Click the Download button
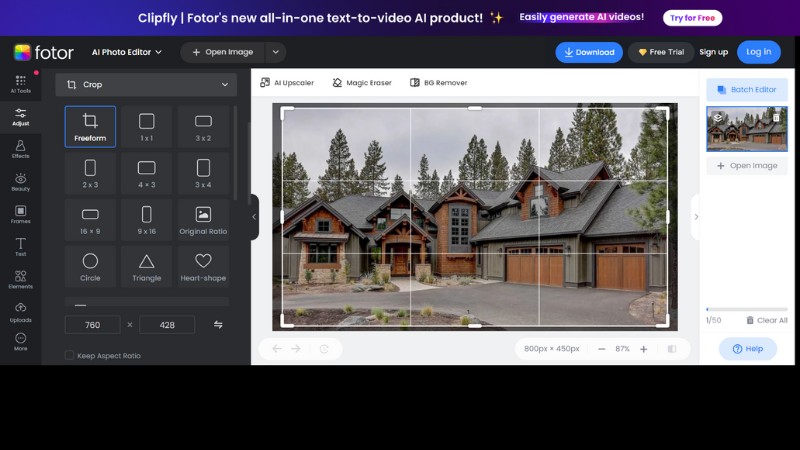 pyautogui.click(x=589, y=52)
